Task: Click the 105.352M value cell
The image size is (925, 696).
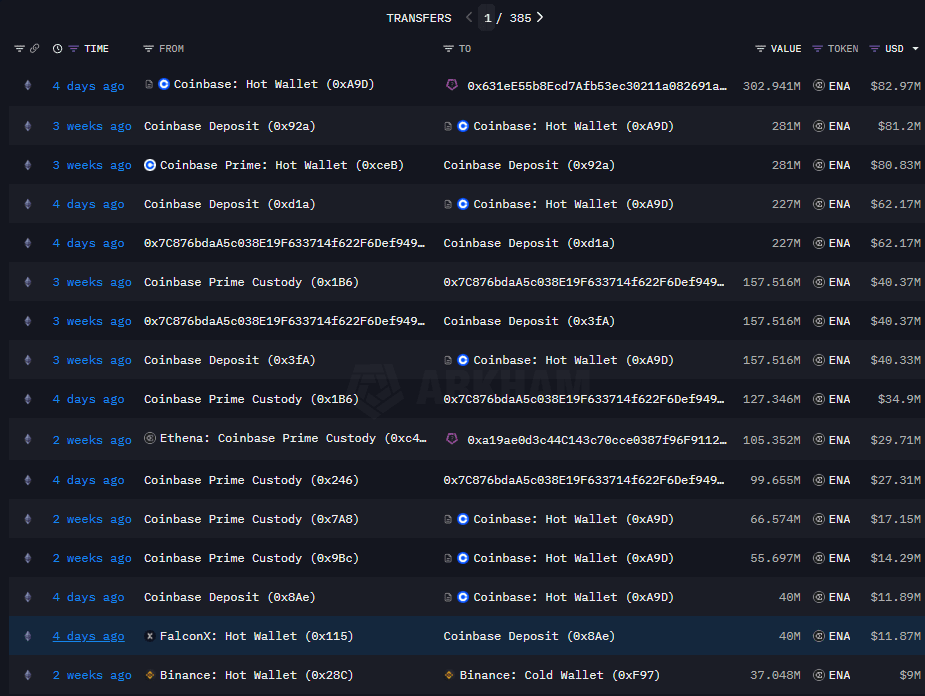Action: (x=772, y=440)
